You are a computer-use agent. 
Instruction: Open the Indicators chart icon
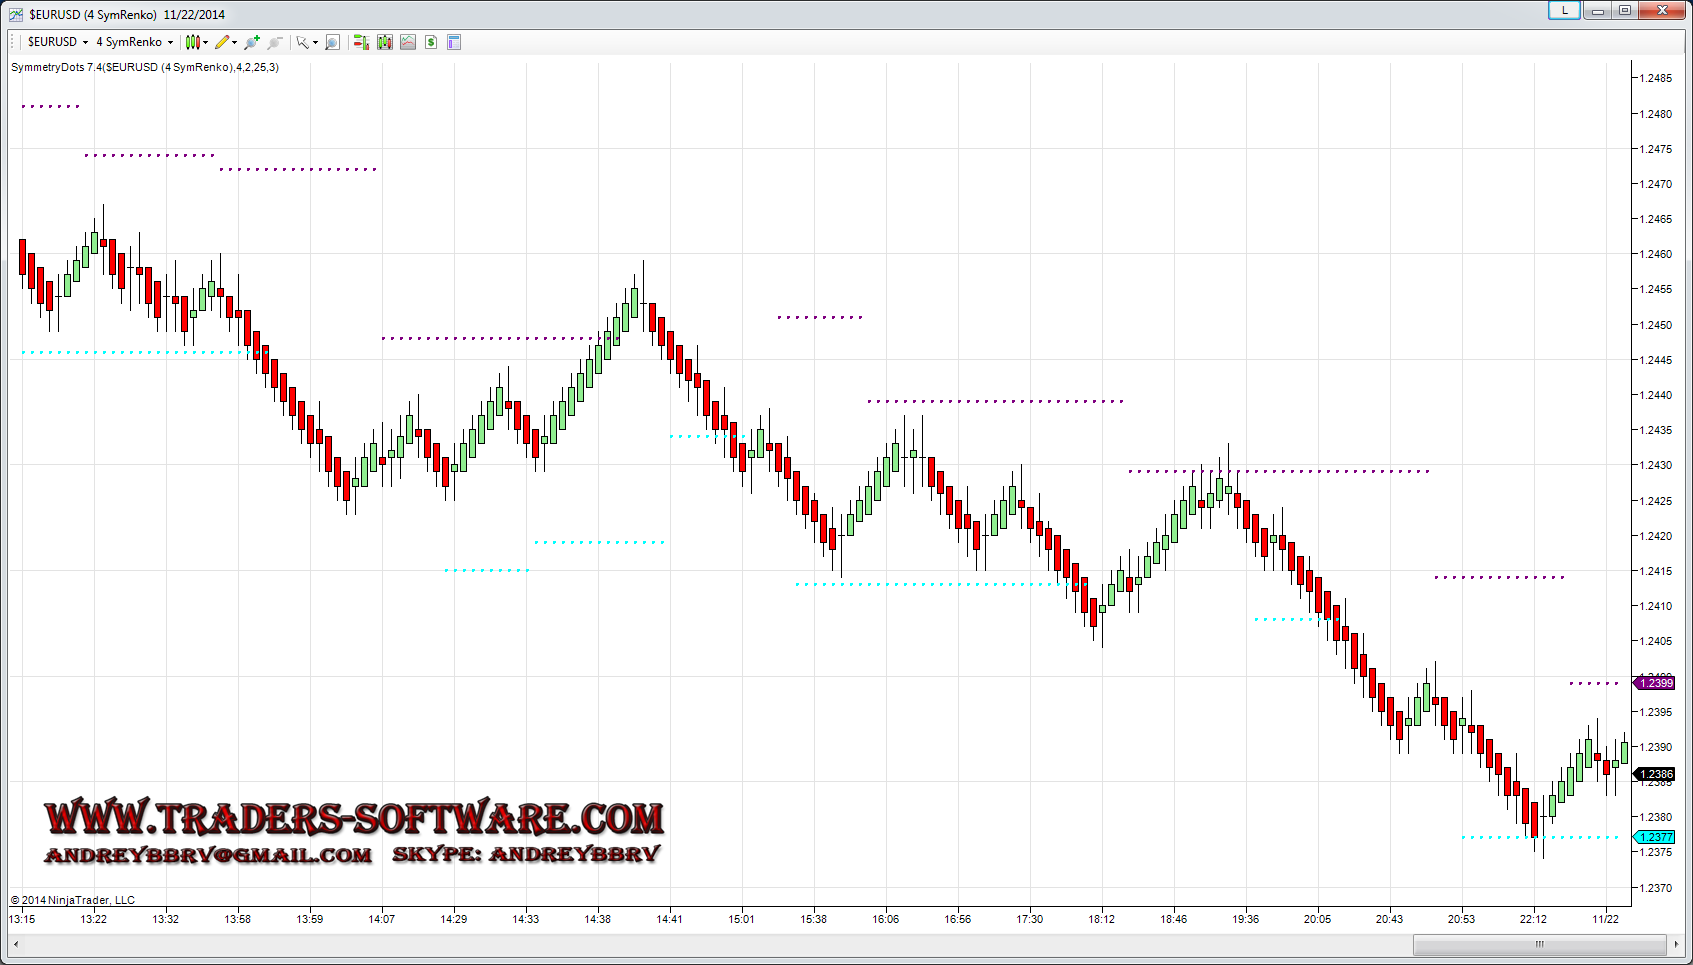(x=408, y=42)
